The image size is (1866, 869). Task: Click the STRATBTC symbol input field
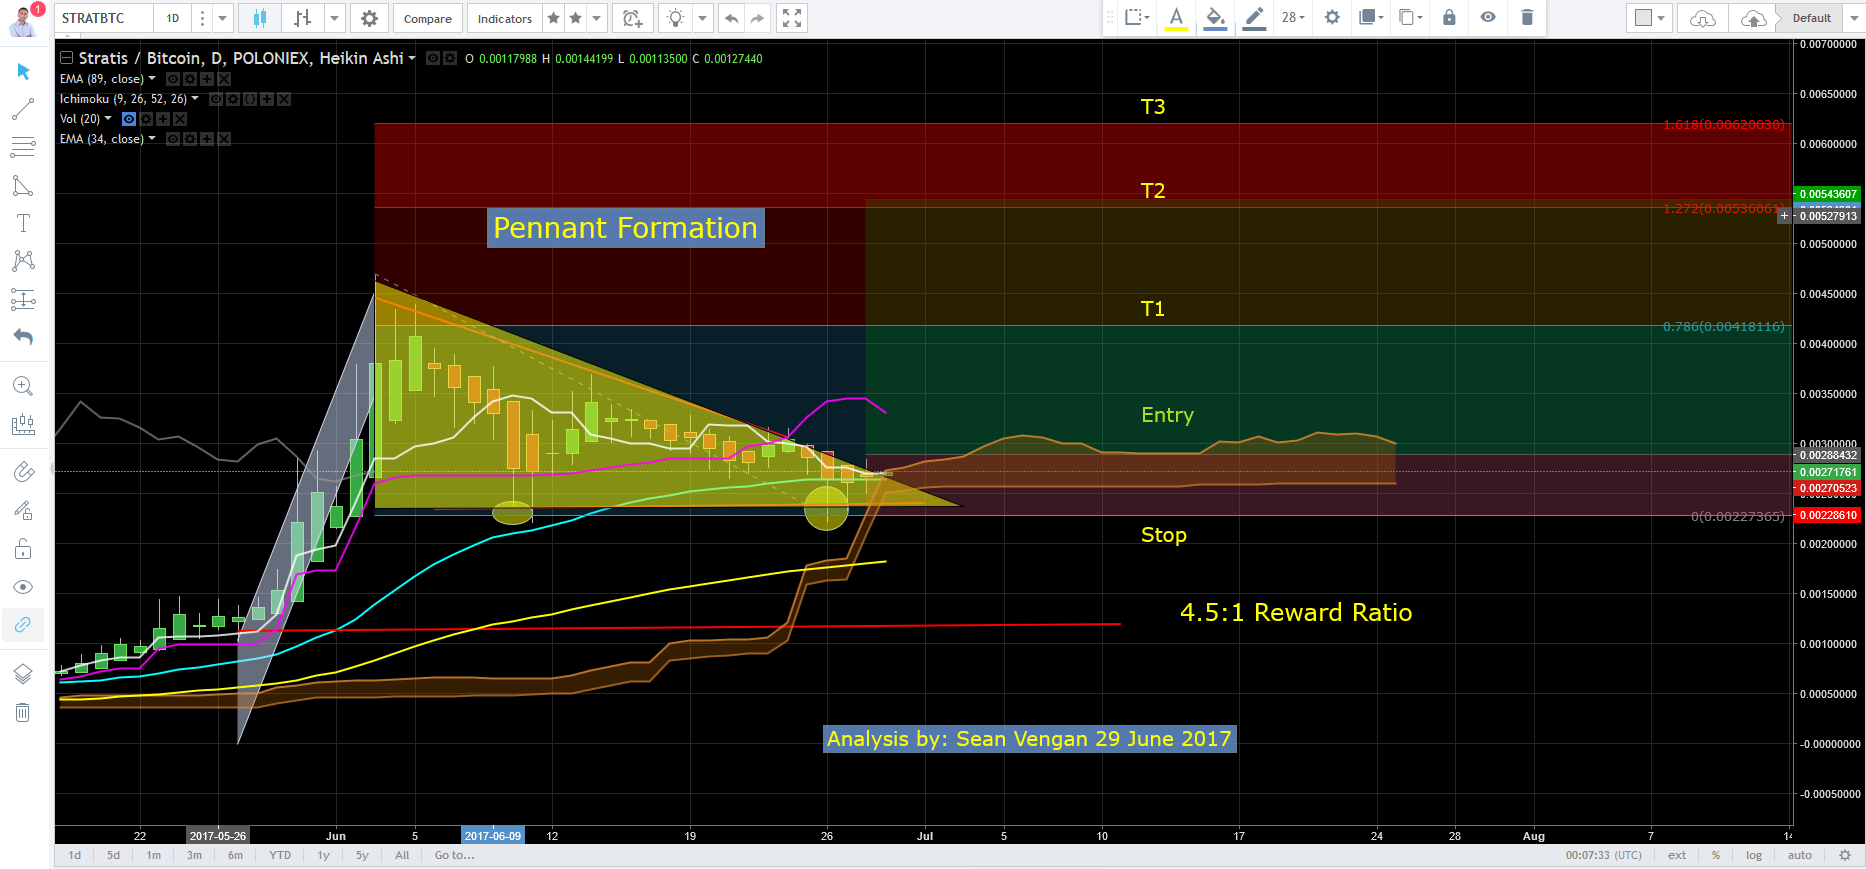tap(105, 18)
